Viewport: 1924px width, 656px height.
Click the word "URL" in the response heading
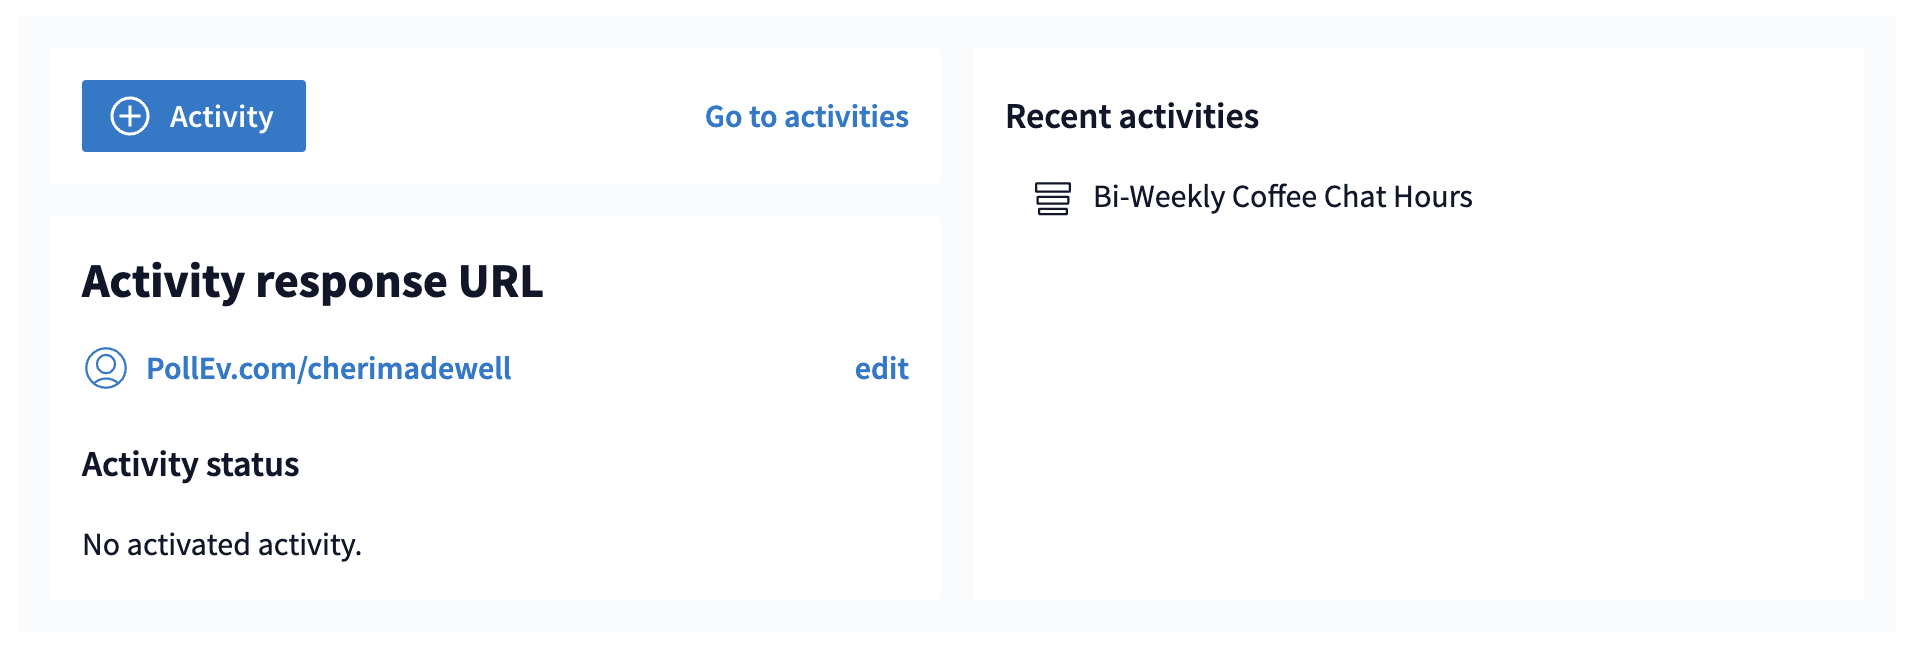(x=500, y=282)
